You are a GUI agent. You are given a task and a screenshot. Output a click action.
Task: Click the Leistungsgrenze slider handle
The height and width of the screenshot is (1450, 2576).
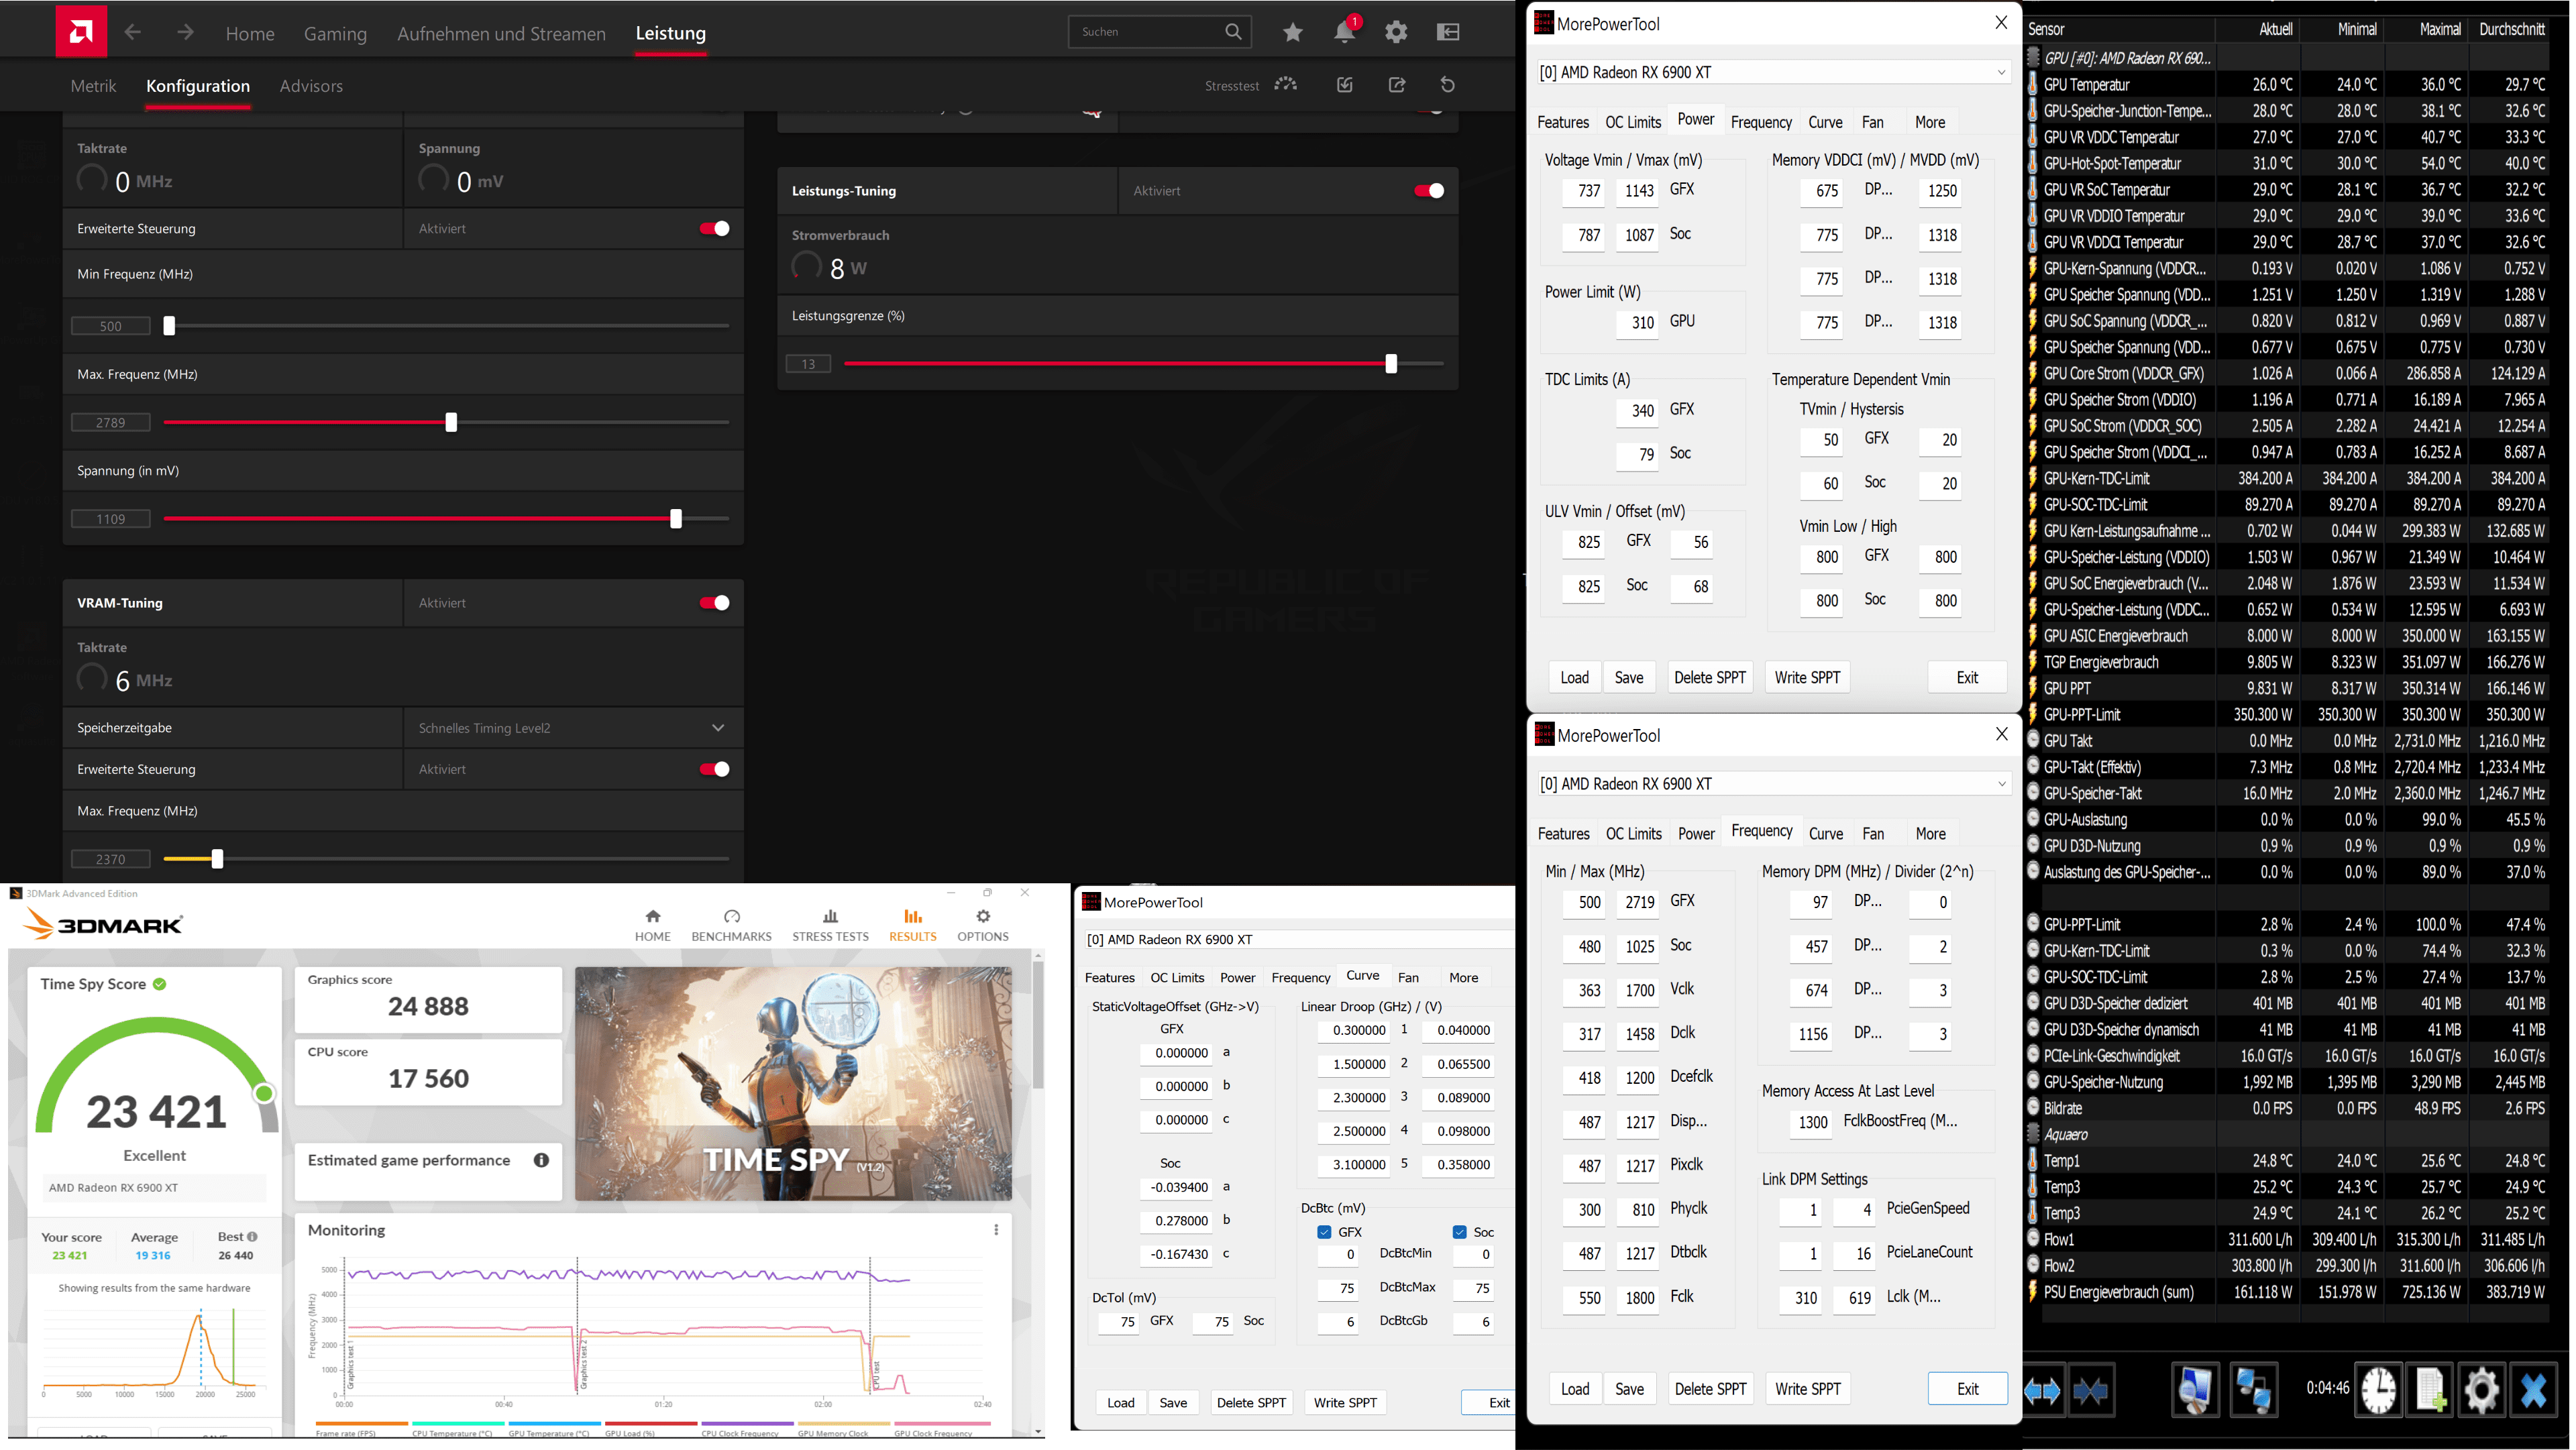(1390, 364)
